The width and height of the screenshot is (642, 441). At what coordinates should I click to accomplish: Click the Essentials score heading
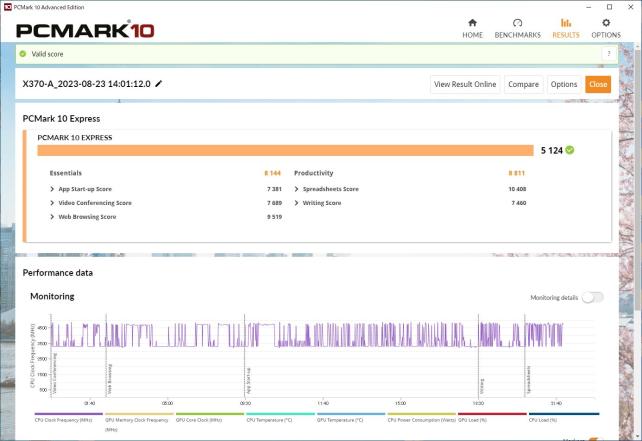pyautogui.click(x=66, y=173)
